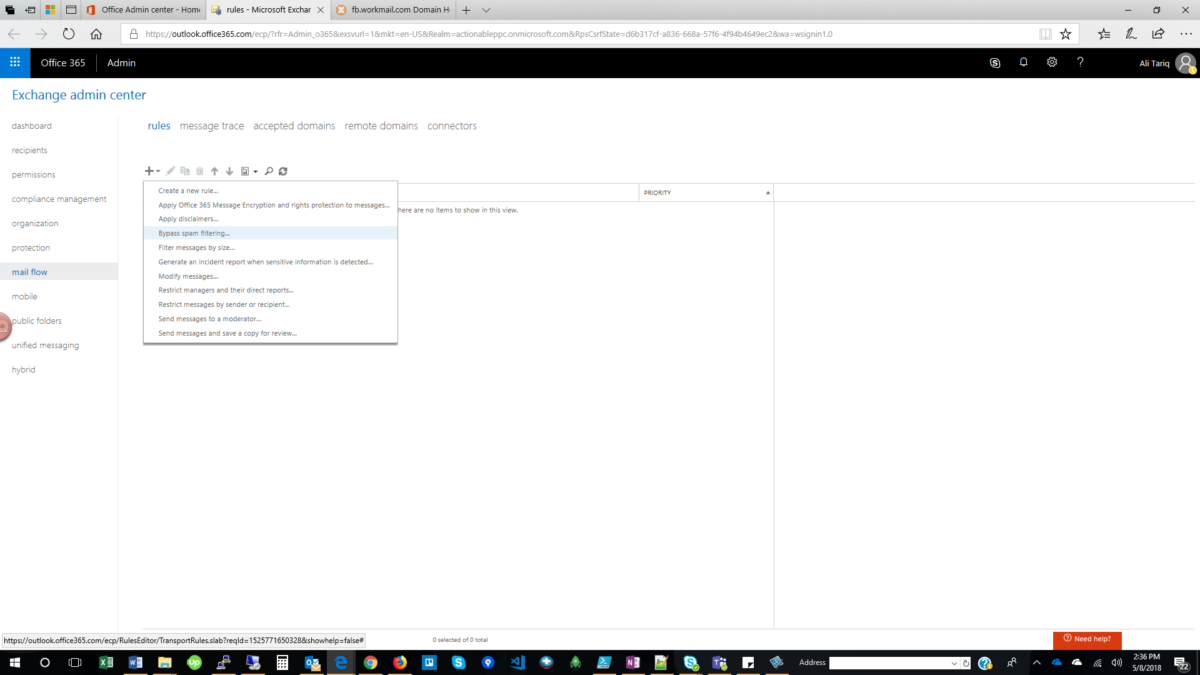
Task: Click the browser address bar URL
Action: (x=488, y=33)
